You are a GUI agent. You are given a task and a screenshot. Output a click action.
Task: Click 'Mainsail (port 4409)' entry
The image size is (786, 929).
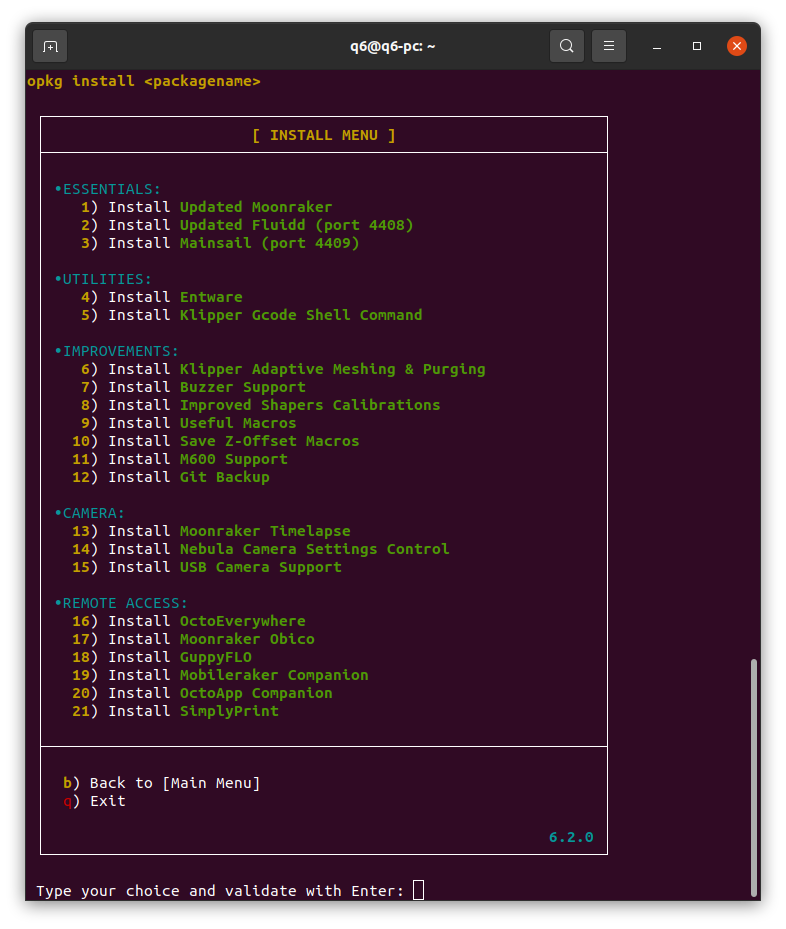(x=270, y=244)
